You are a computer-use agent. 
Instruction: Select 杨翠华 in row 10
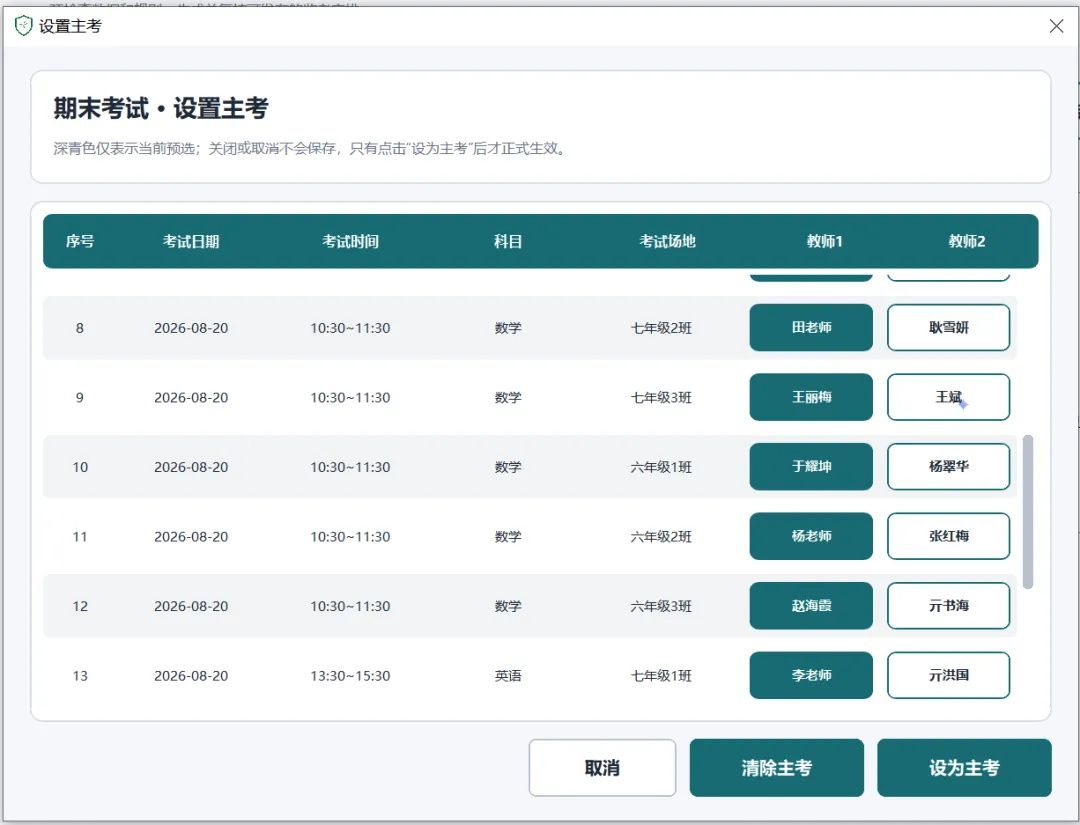(948, 467)
